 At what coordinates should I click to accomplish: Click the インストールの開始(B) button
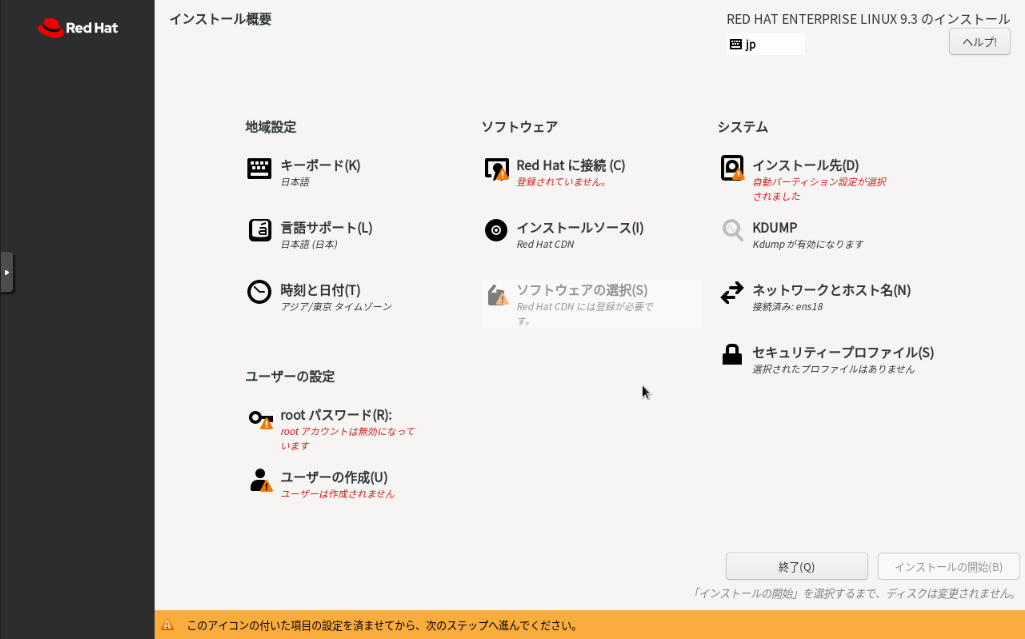948,567
